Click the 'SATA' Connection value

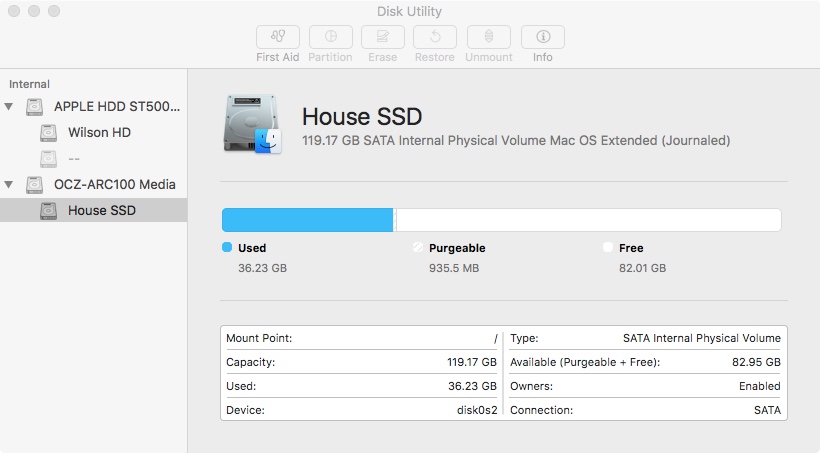pos(767,410)
